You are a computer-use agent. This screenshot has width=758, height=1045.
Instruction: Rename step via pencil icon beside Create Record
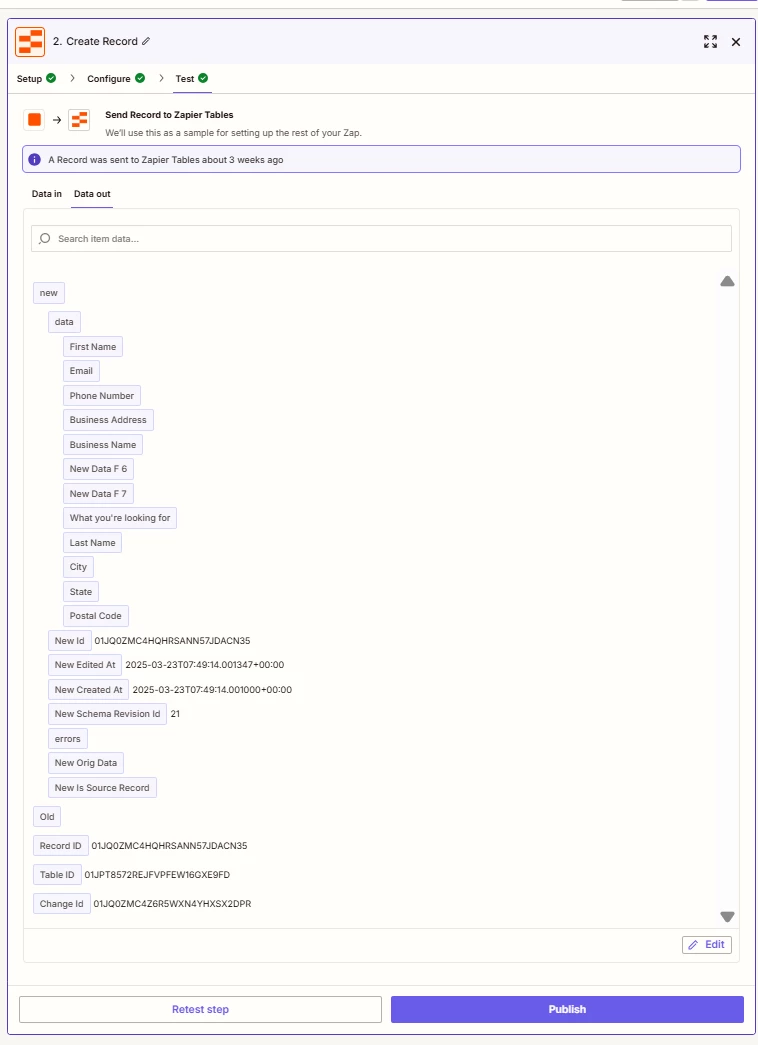point(146,41)
